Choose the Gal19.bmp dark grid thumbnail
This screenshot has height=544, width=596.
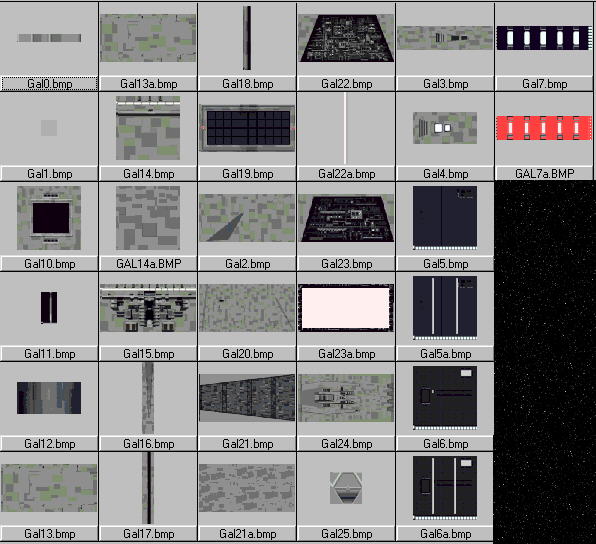247,128
